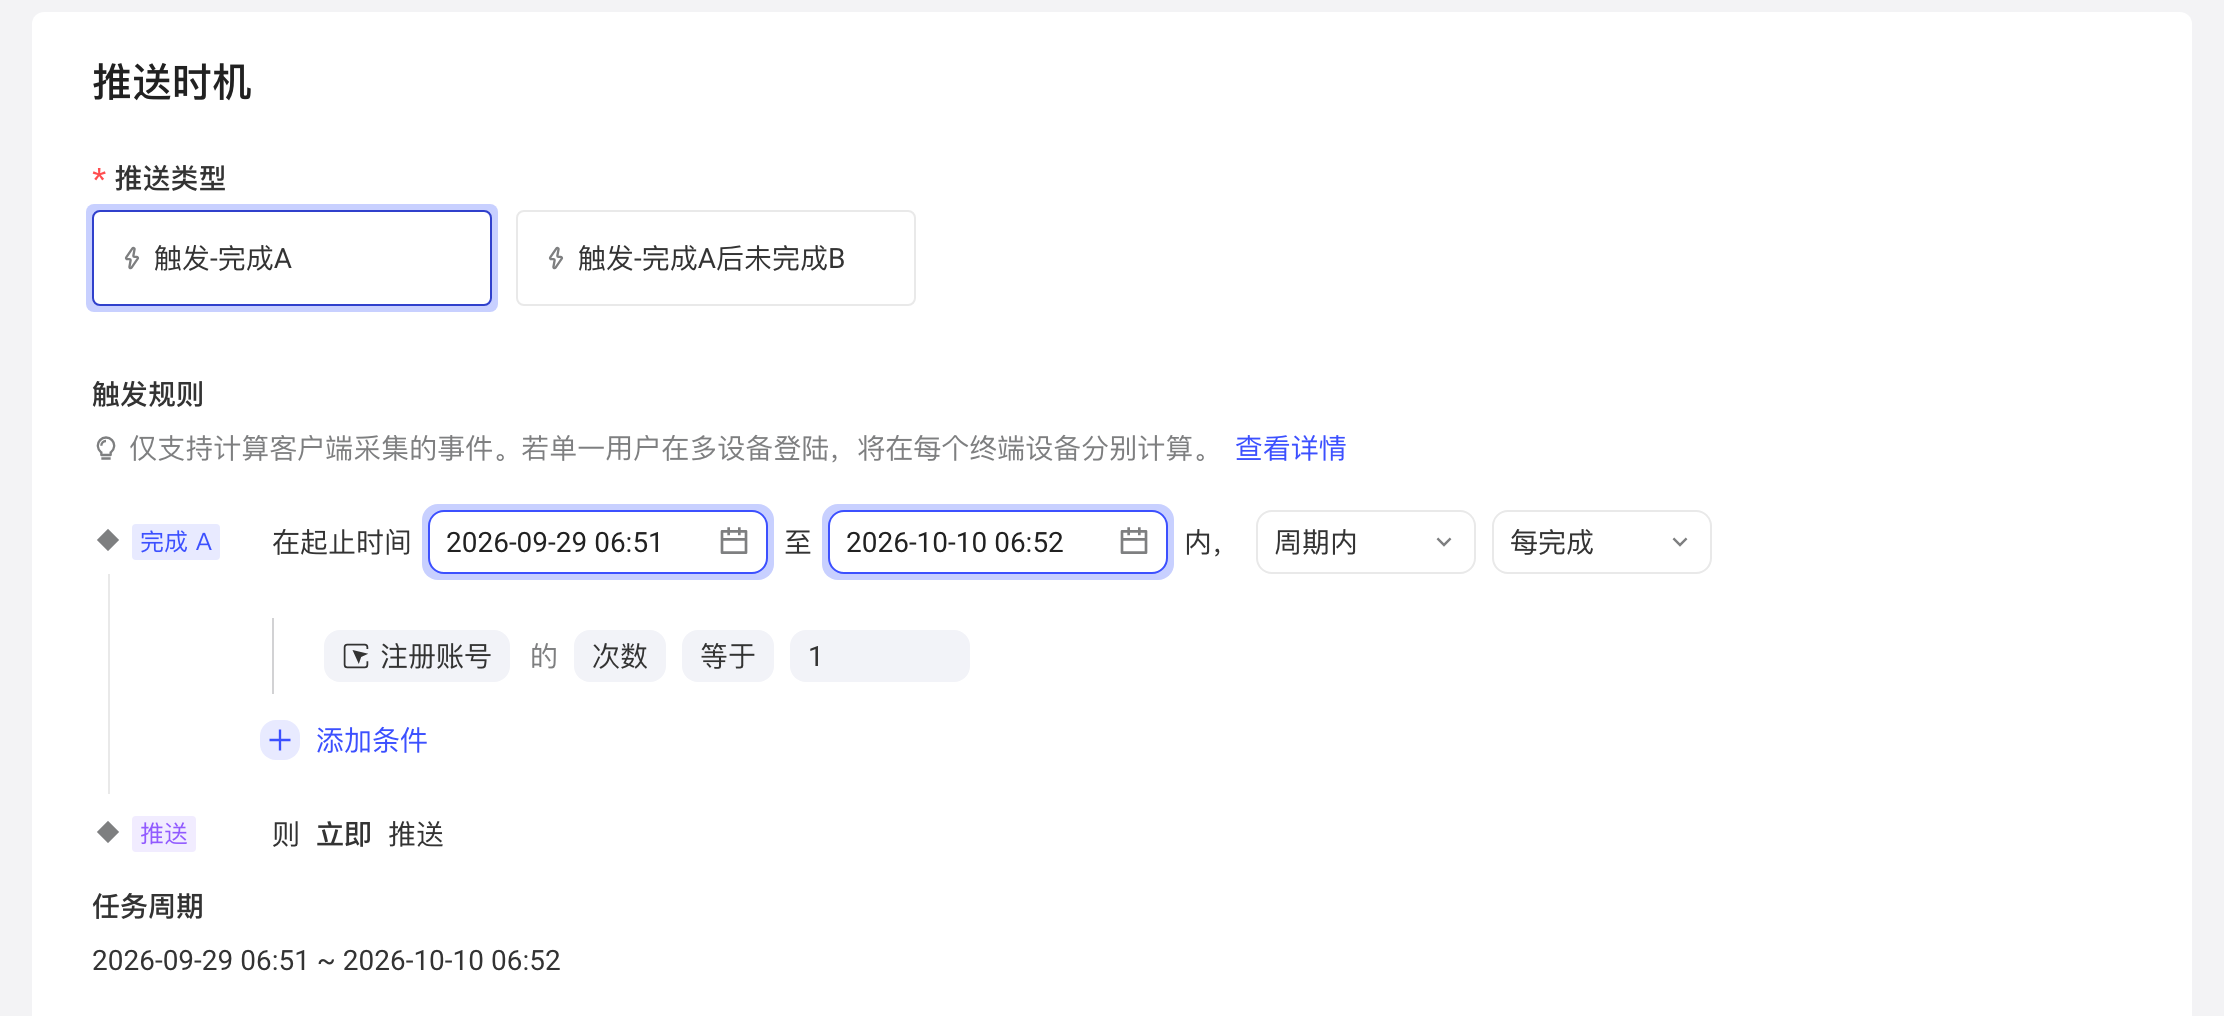Click the 推送类型 field label

point(170,178)
